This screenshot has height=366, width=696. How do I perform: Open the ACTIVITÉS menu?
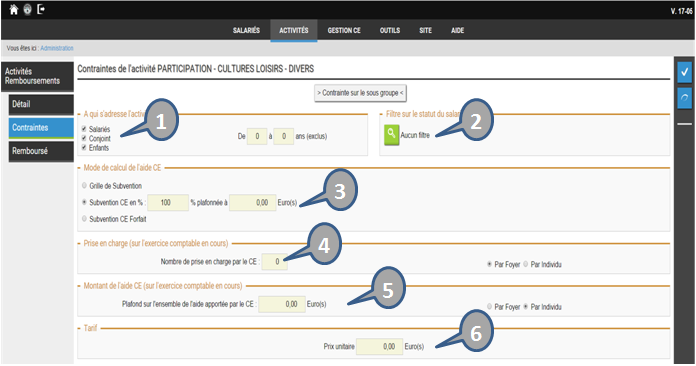[x=294, y=31]
